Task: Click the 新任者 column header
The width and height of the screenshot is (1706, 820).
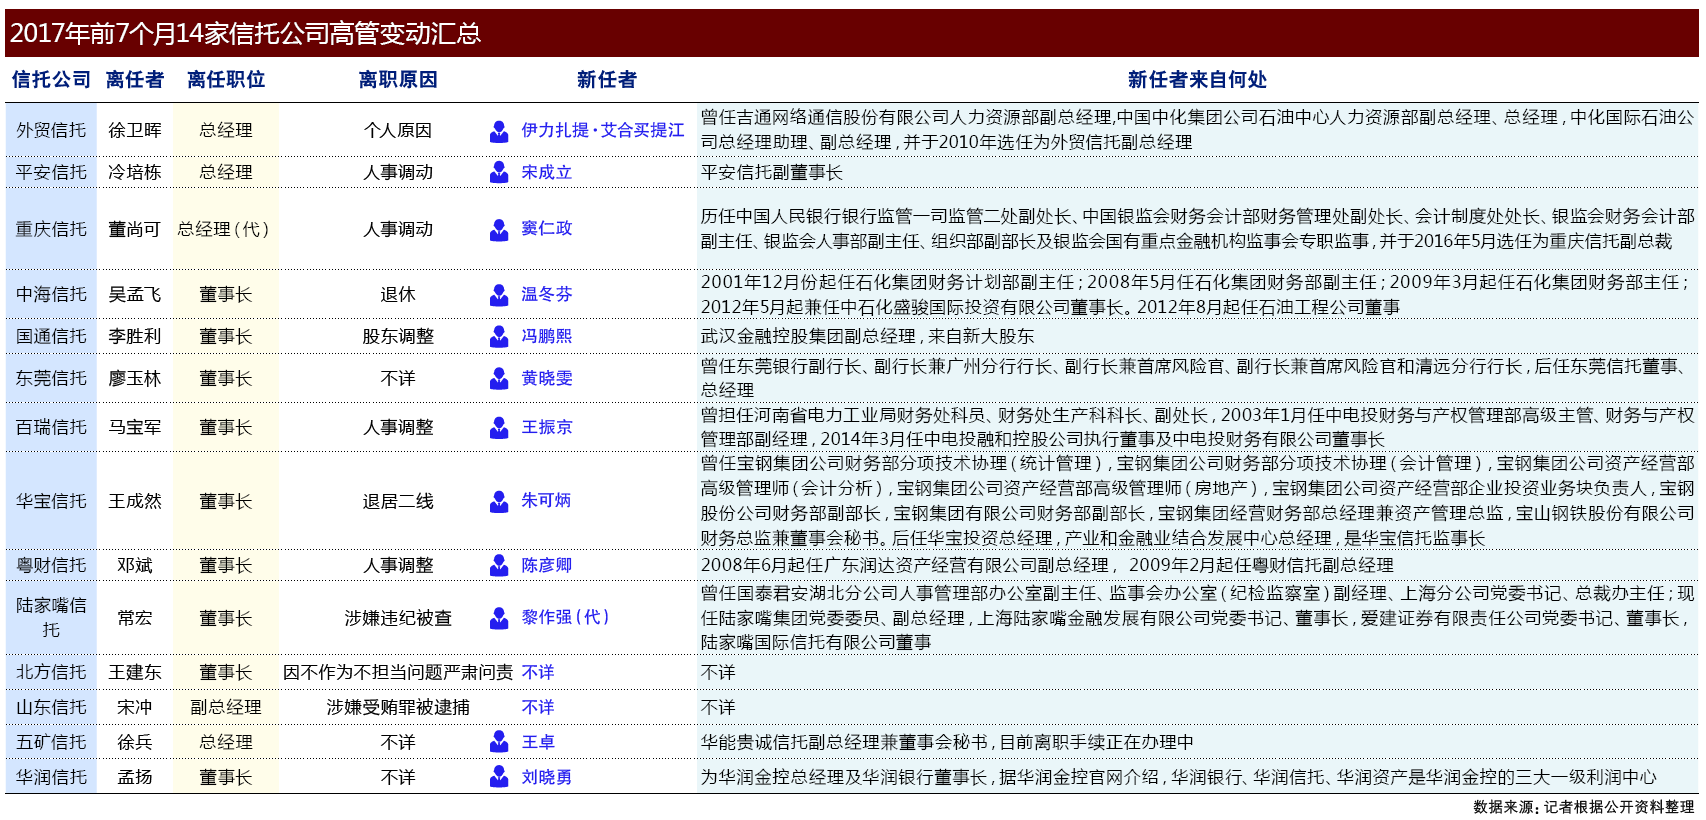Action: click(607, 79)
